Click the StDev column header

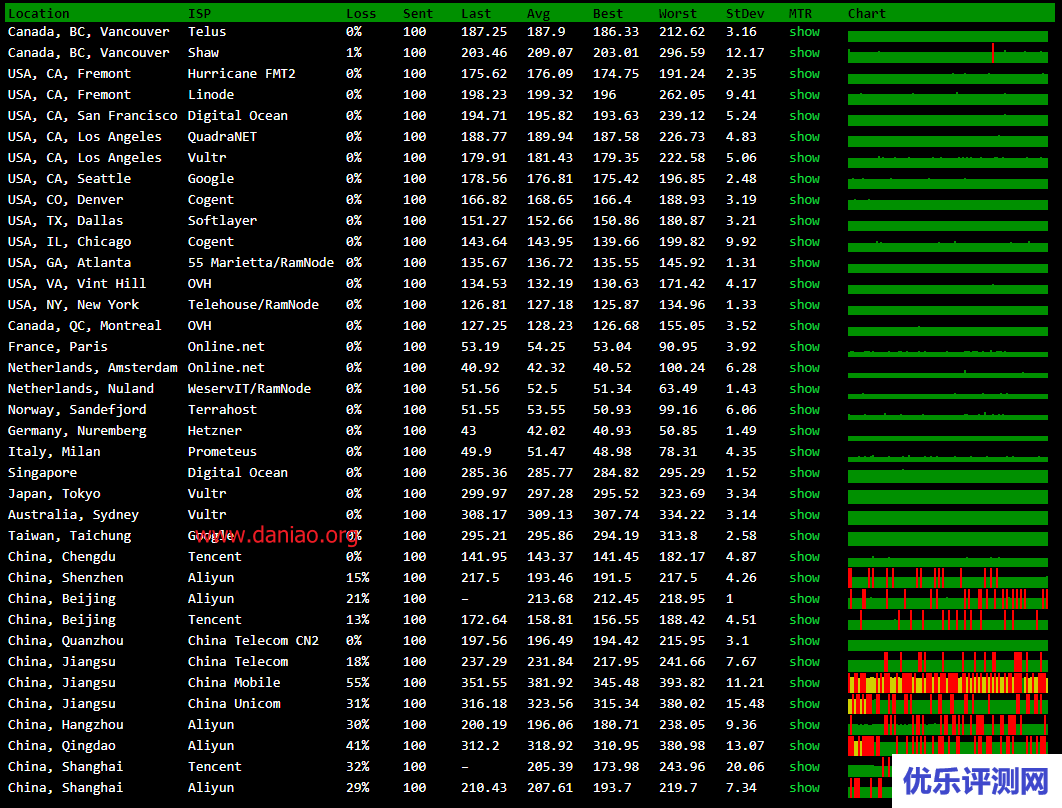tap(745, 14)
